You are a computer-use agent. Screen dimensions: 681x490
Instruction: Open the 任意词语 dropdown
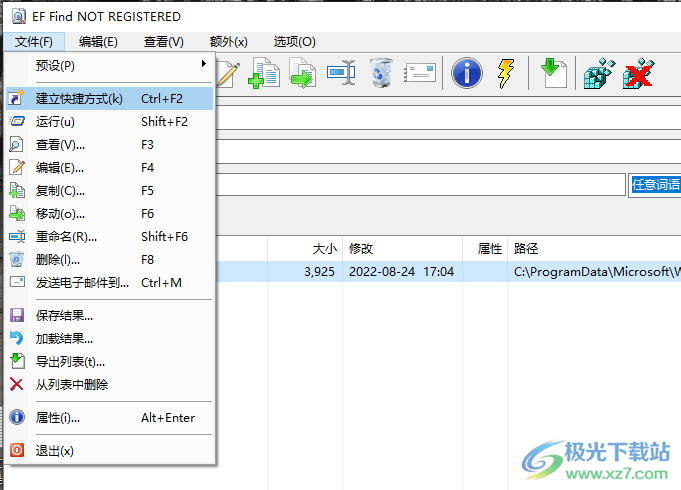pyautogui.click(x=655, y=185)
